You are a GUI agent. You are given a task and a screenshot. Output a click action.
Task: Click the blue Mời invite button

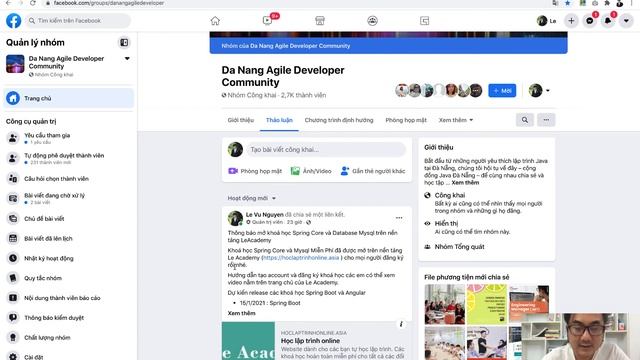pos(502,91)
